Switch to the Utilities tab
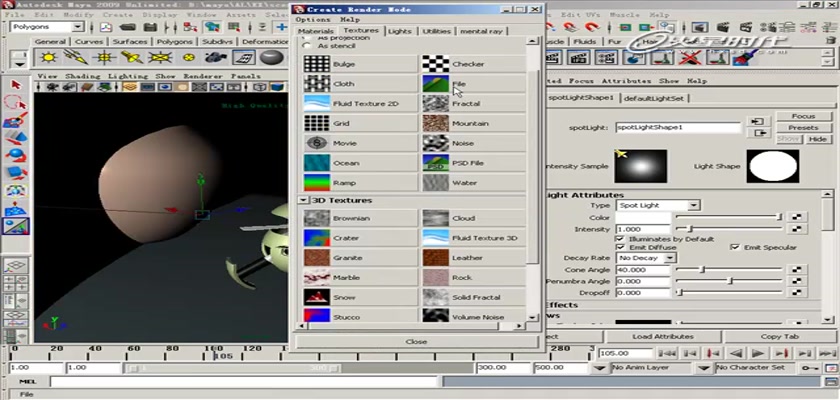The image size is (840, 400). point(436,31)
